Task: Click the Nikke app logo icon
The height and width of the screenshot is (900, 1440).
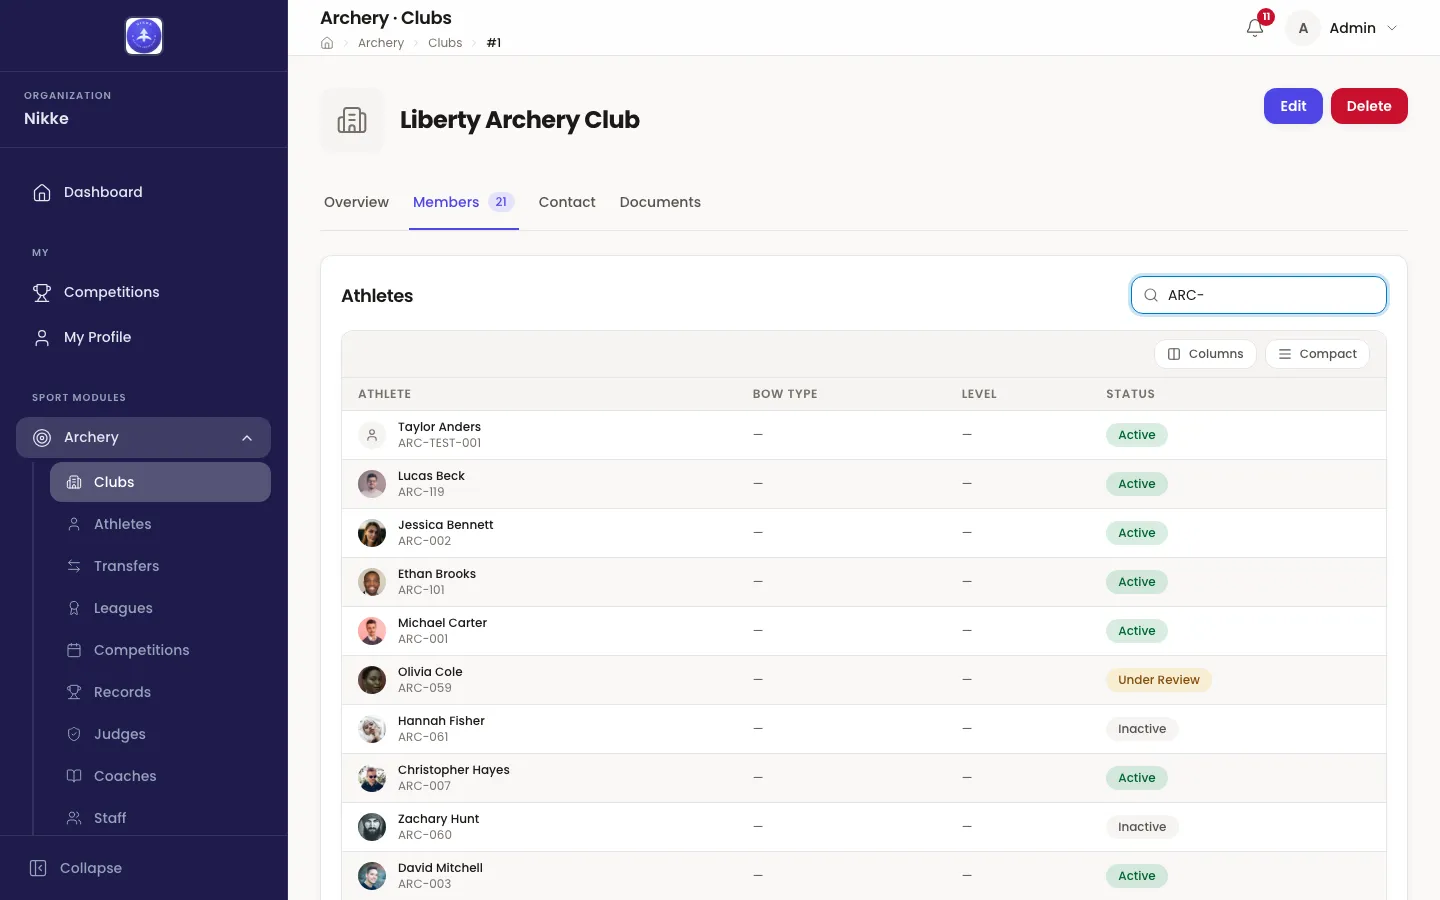Action: click(144, 36)
